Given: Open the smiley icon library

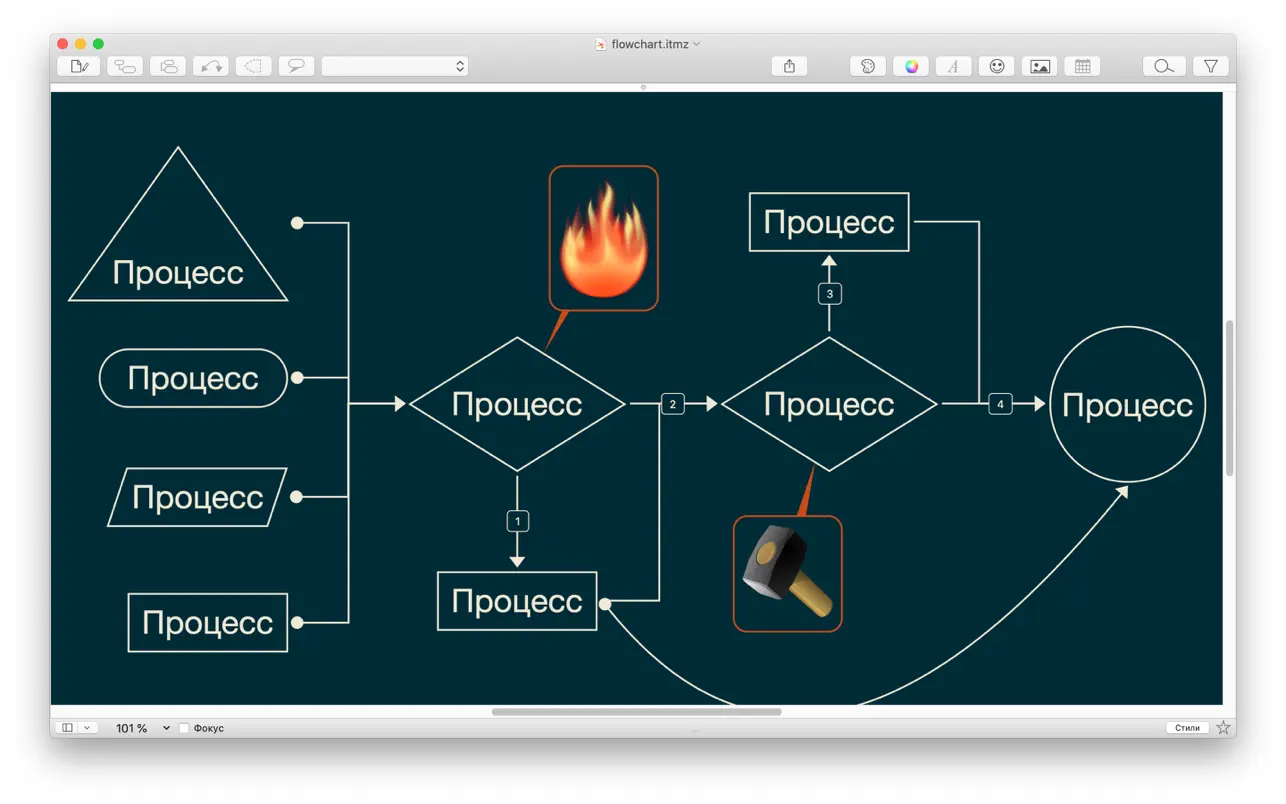Looking at the screenshot, I should click(996, 67).
